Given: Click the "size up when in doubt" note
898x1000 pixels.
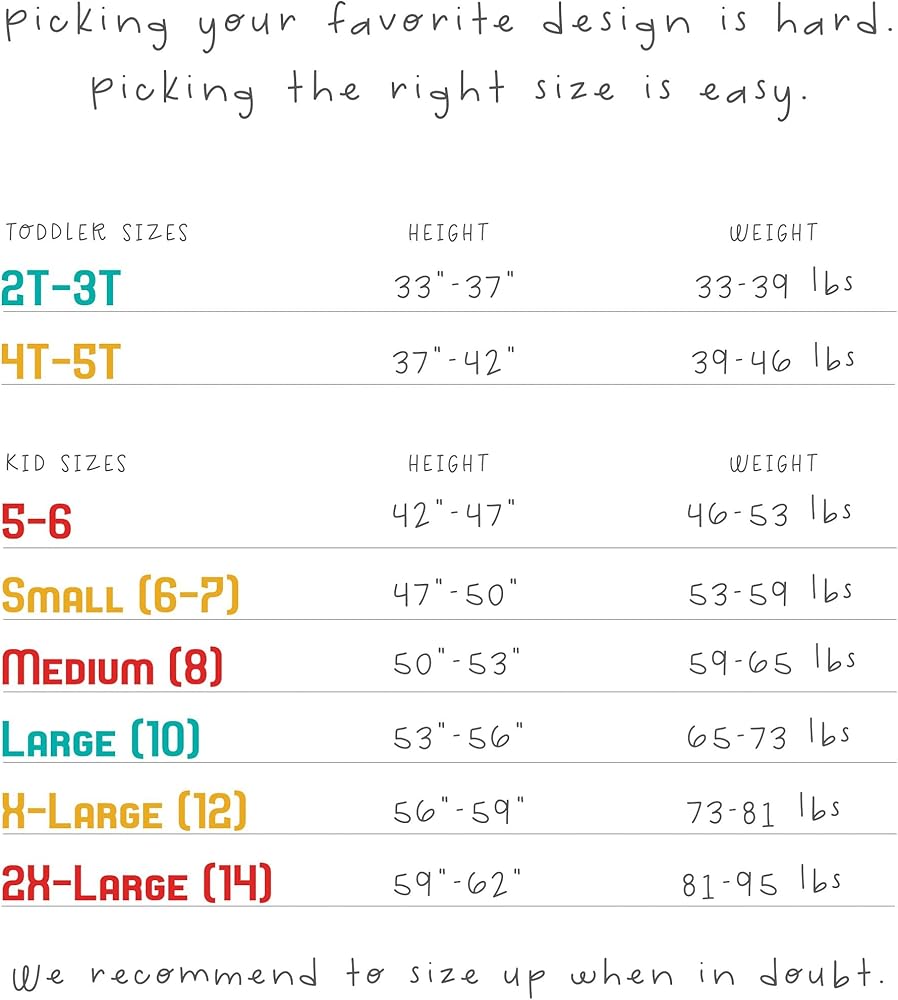Looking at the screenshot, I should tap(449, 973).
